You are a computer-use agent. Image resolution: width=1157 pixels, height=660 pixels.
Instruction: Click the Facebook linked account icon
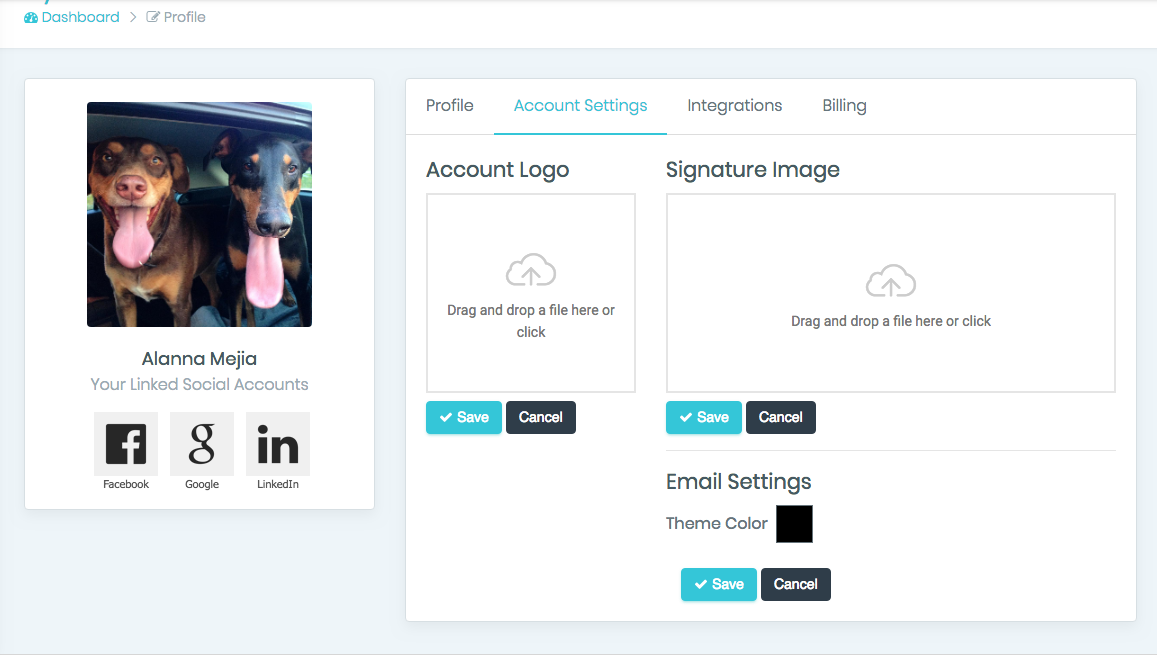point(126,444)
